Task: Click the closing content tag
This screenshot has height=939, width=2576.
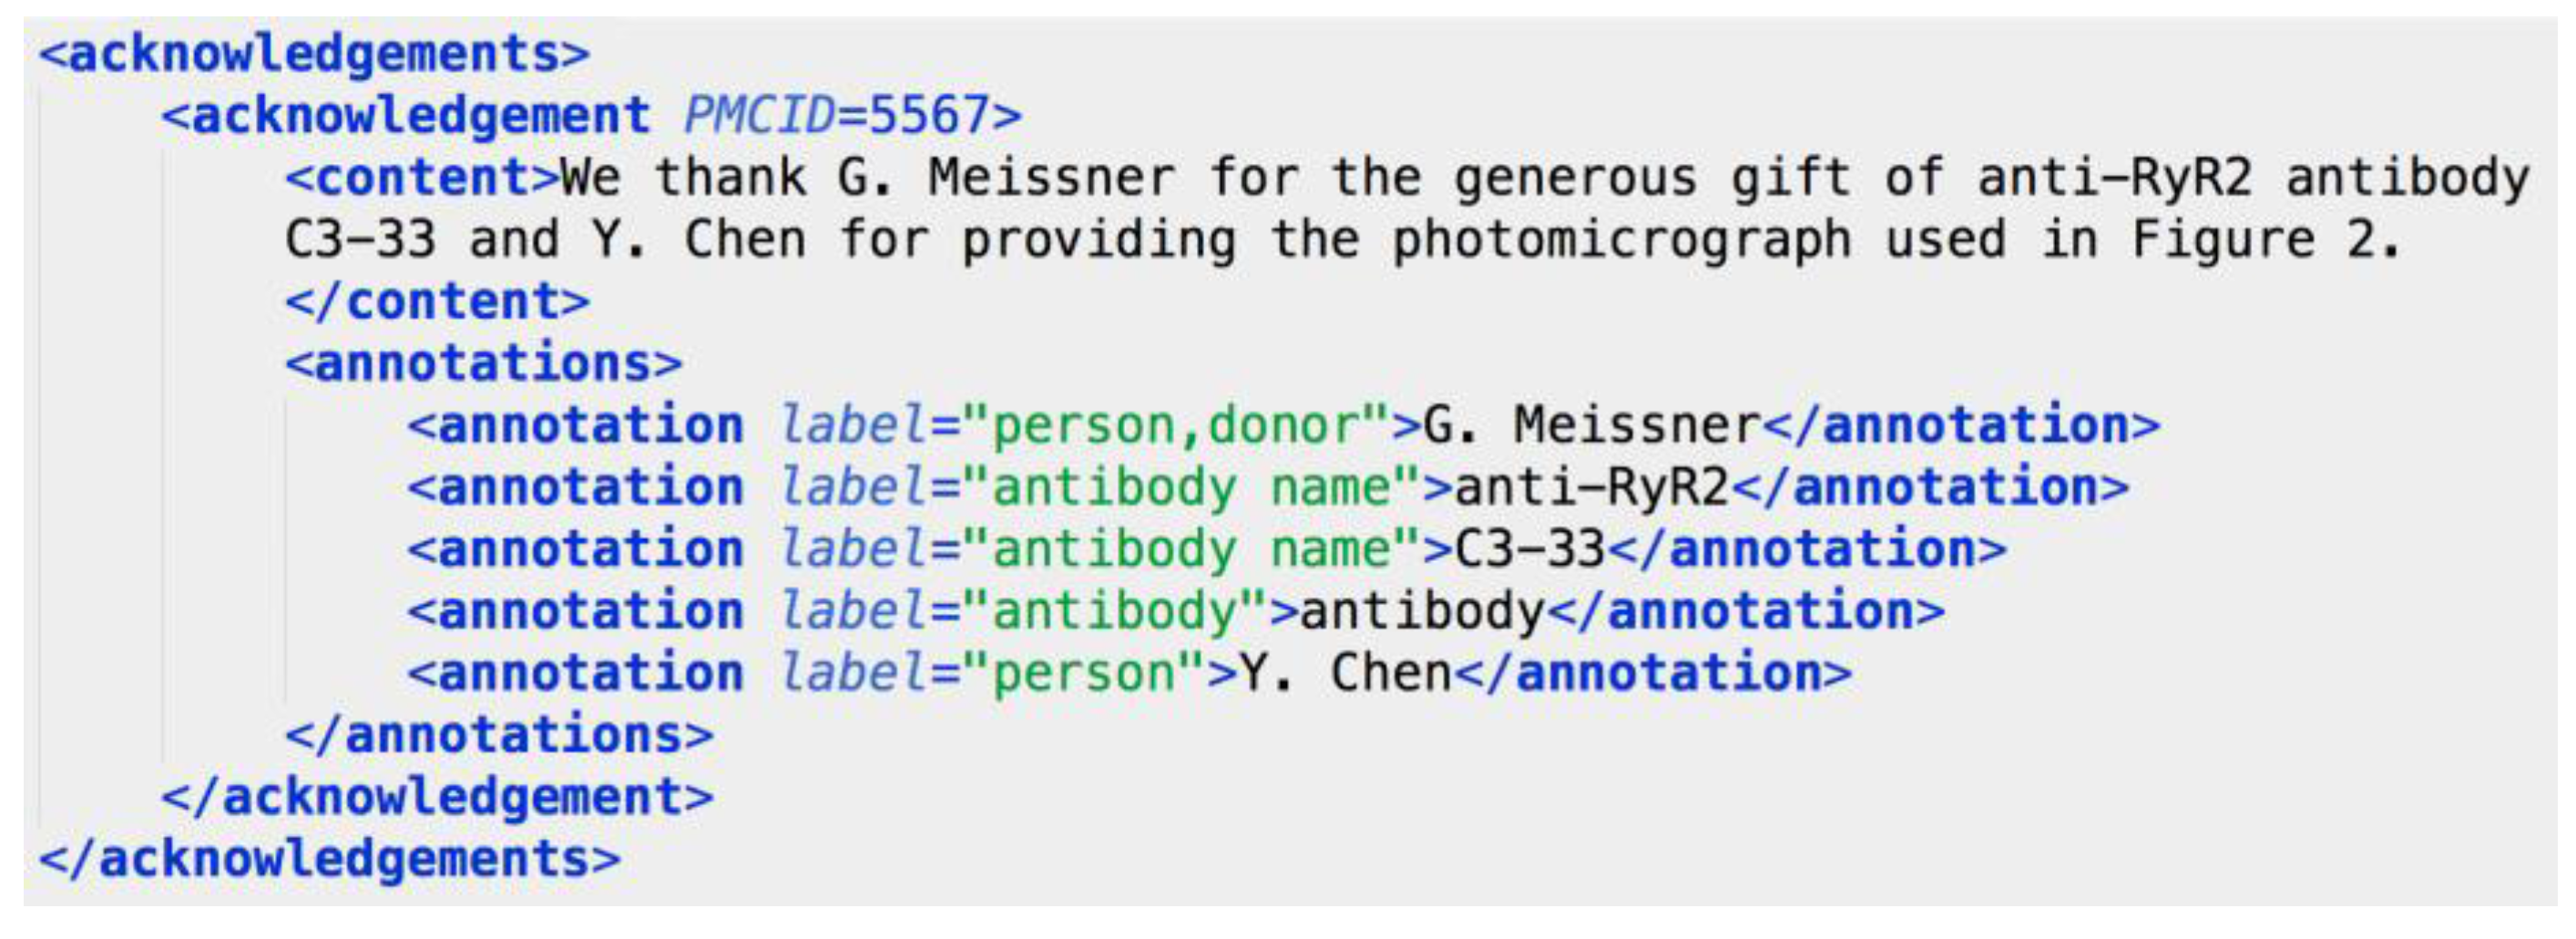Action: pyautogui.click(x=437, y=302)
